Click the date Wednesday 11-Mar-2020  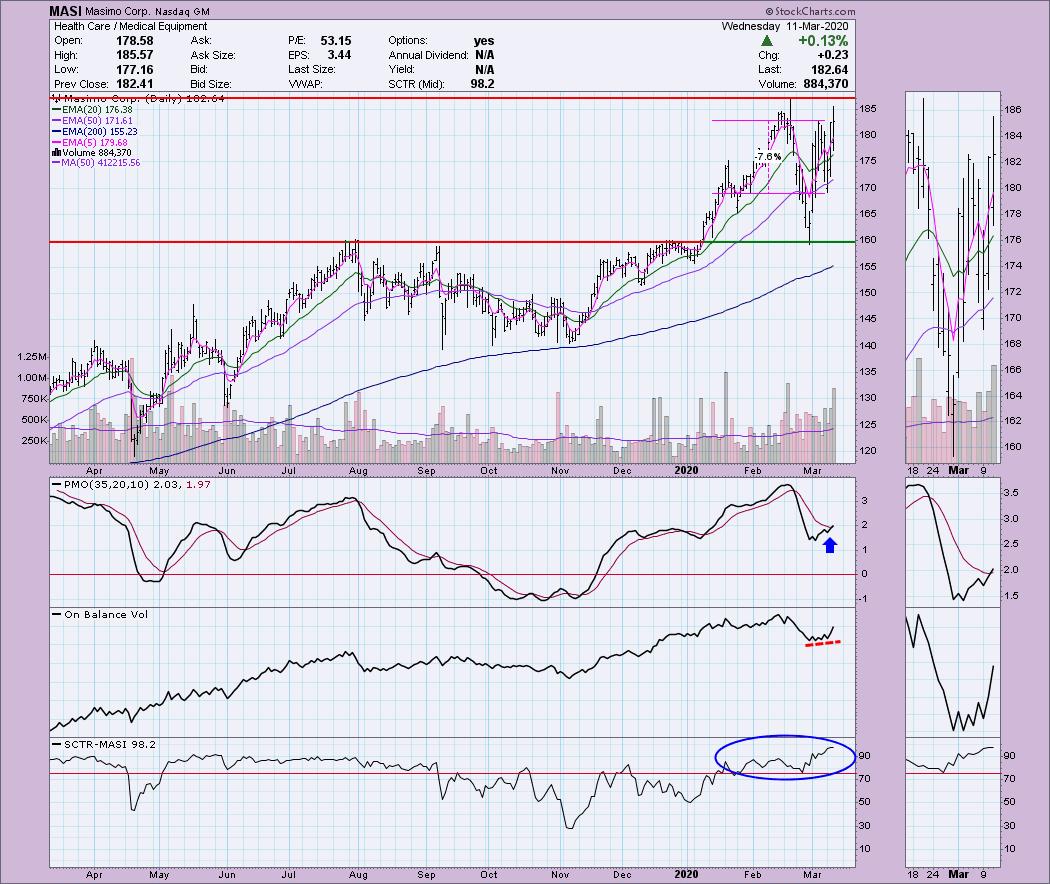pyautogui.click(x=785, y=26)
